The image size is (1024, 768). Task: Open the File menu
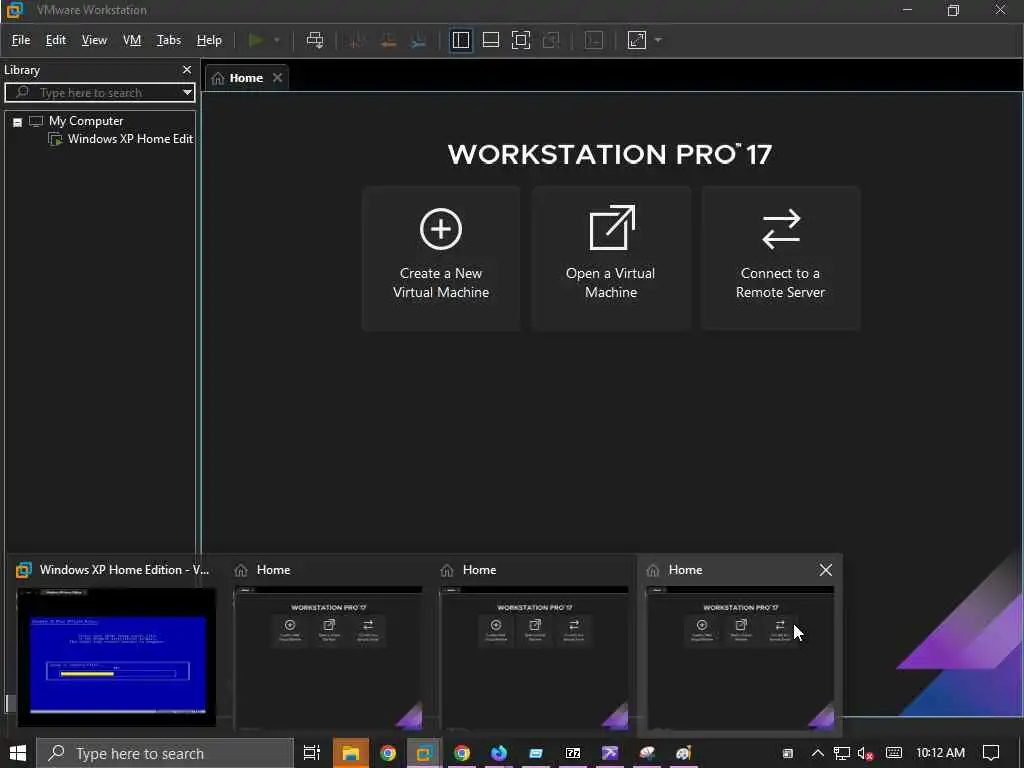point(21,40)
